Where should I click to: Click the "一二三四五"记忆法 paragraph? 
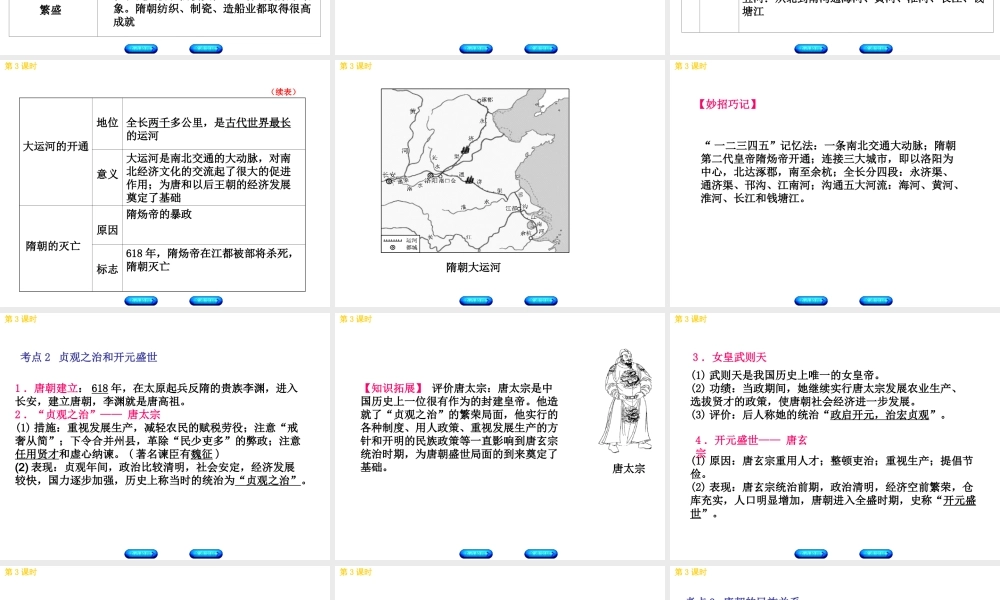click(x=829, y=172)
